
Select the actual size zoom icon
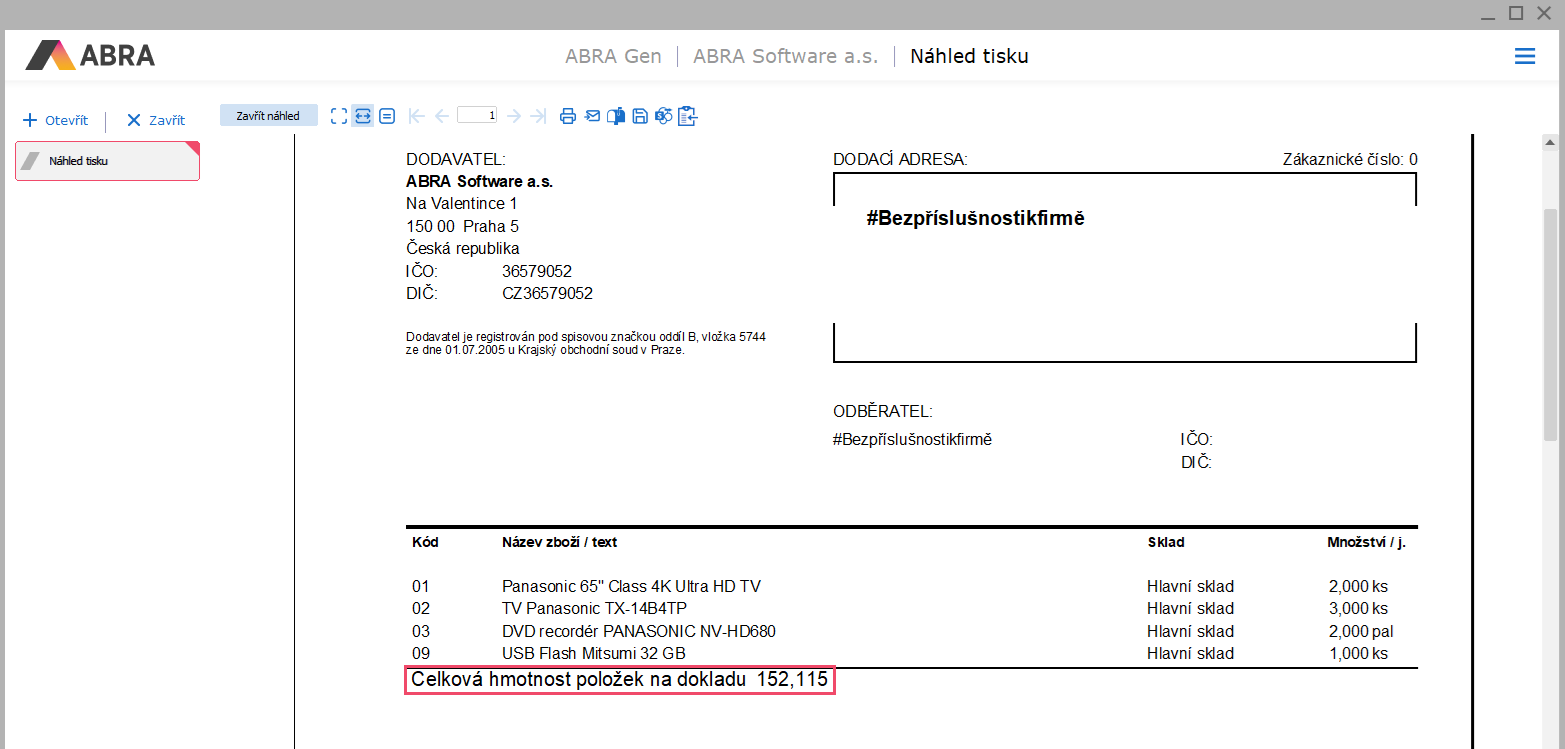(387, 116)
